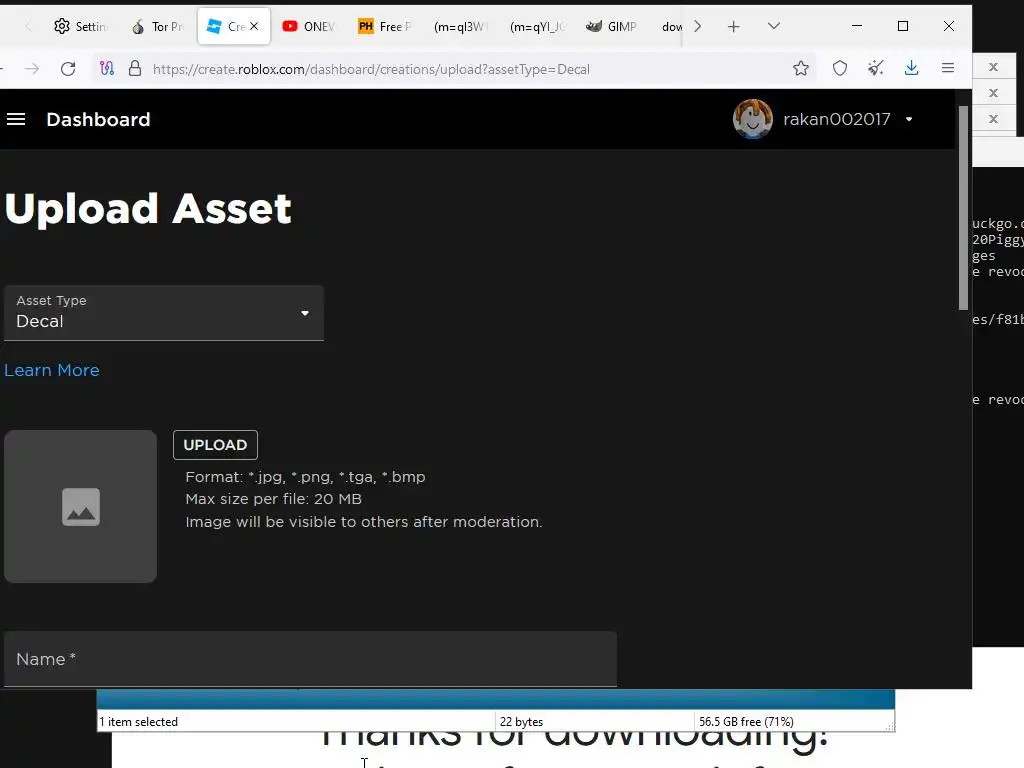Switch to the Free P tab
The height and width of the screenshot is (768, 1024).
[x=385, y=27]
